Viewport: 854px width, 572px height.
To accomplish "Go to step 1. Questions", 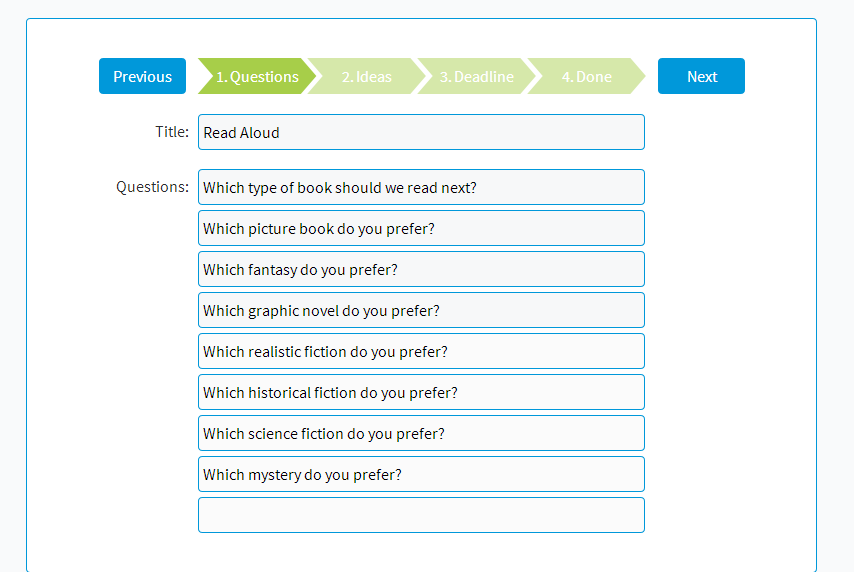I will 257,76.
